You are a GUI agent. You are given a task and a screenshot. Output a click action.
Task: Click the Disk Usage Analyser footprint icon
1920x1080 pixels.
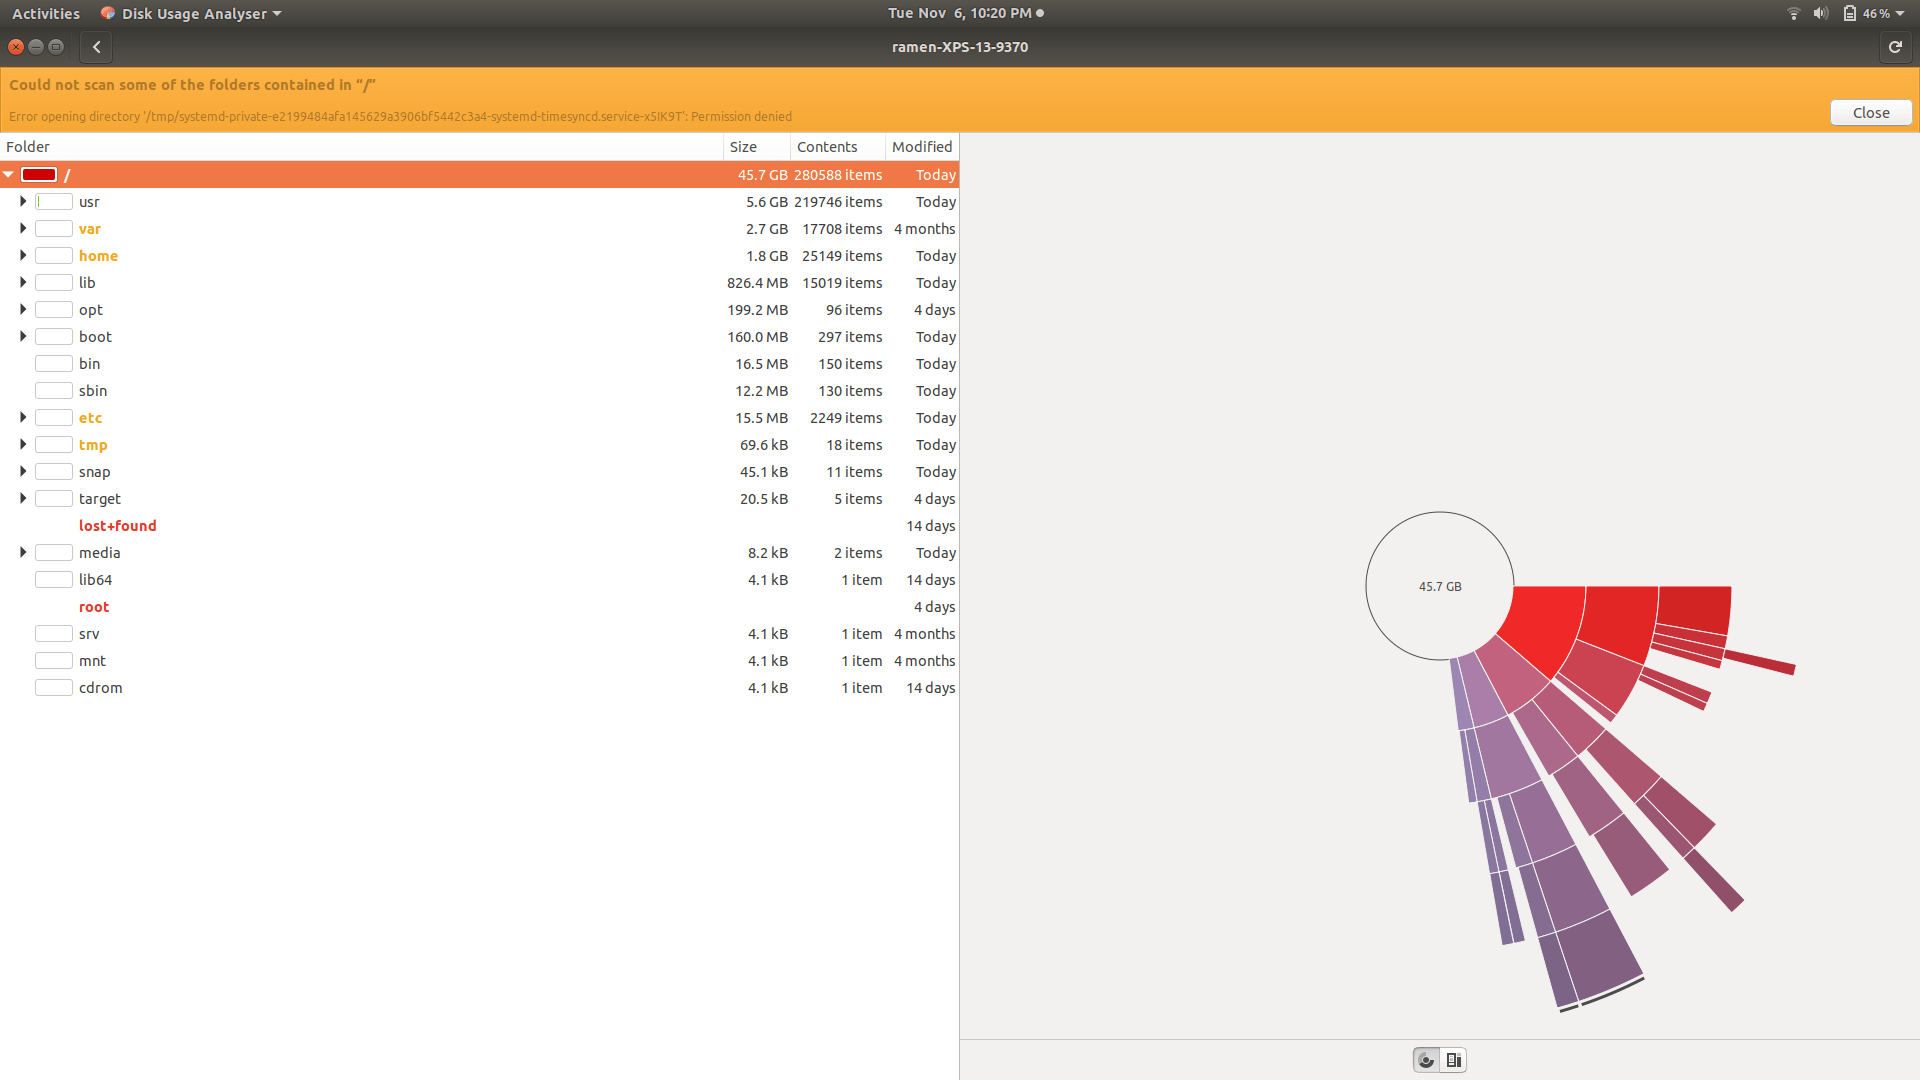tap(107, 13)
